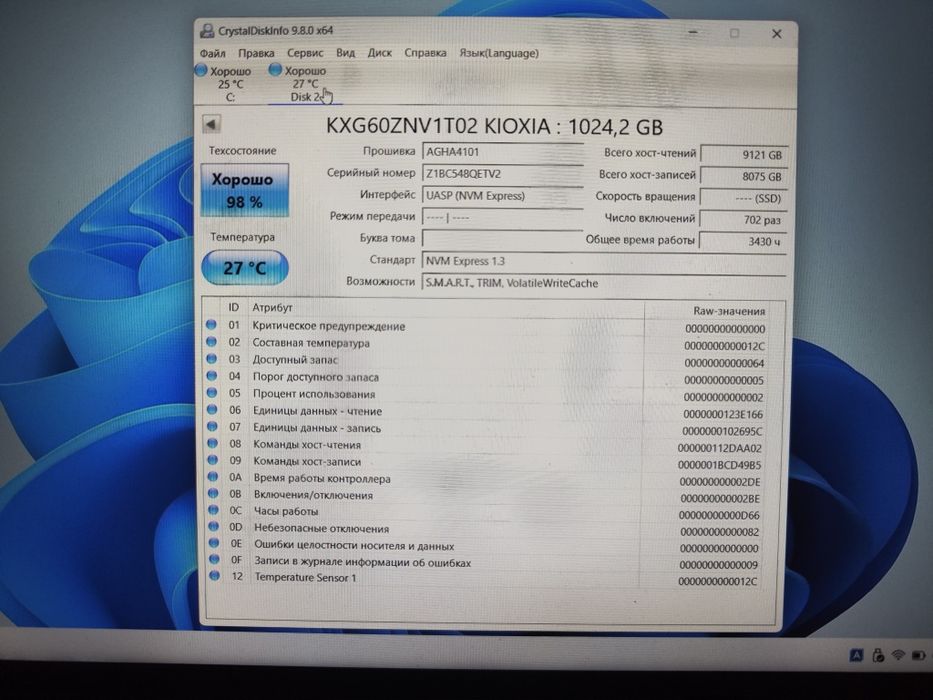Click status icon for 0F Записи в журнале
This screenshot has width=933, height=700.
pyautogui.click(x=214, y=560)
